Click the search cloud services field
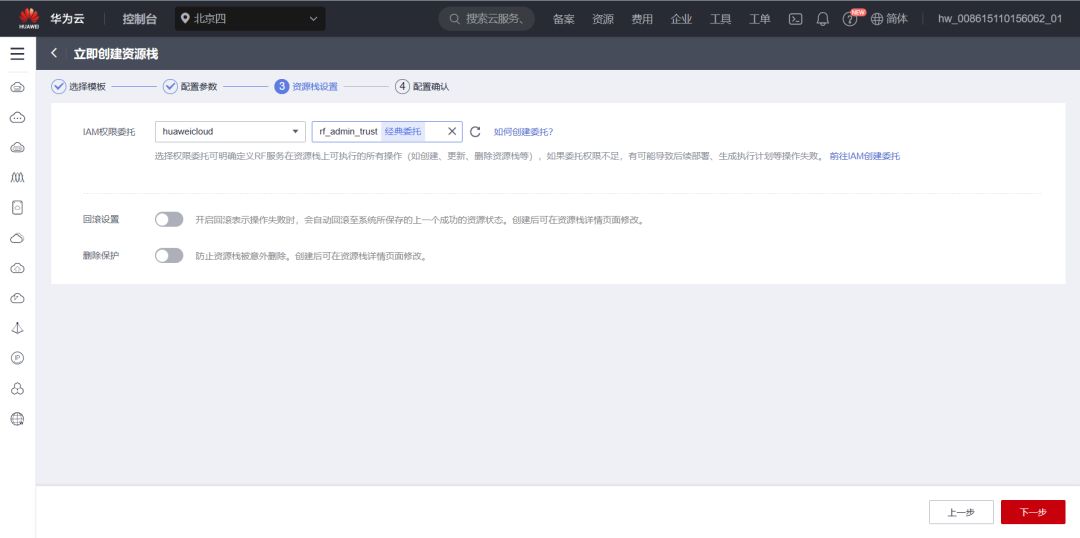Viewport: 1080px width, 538px height. (486, 19)
